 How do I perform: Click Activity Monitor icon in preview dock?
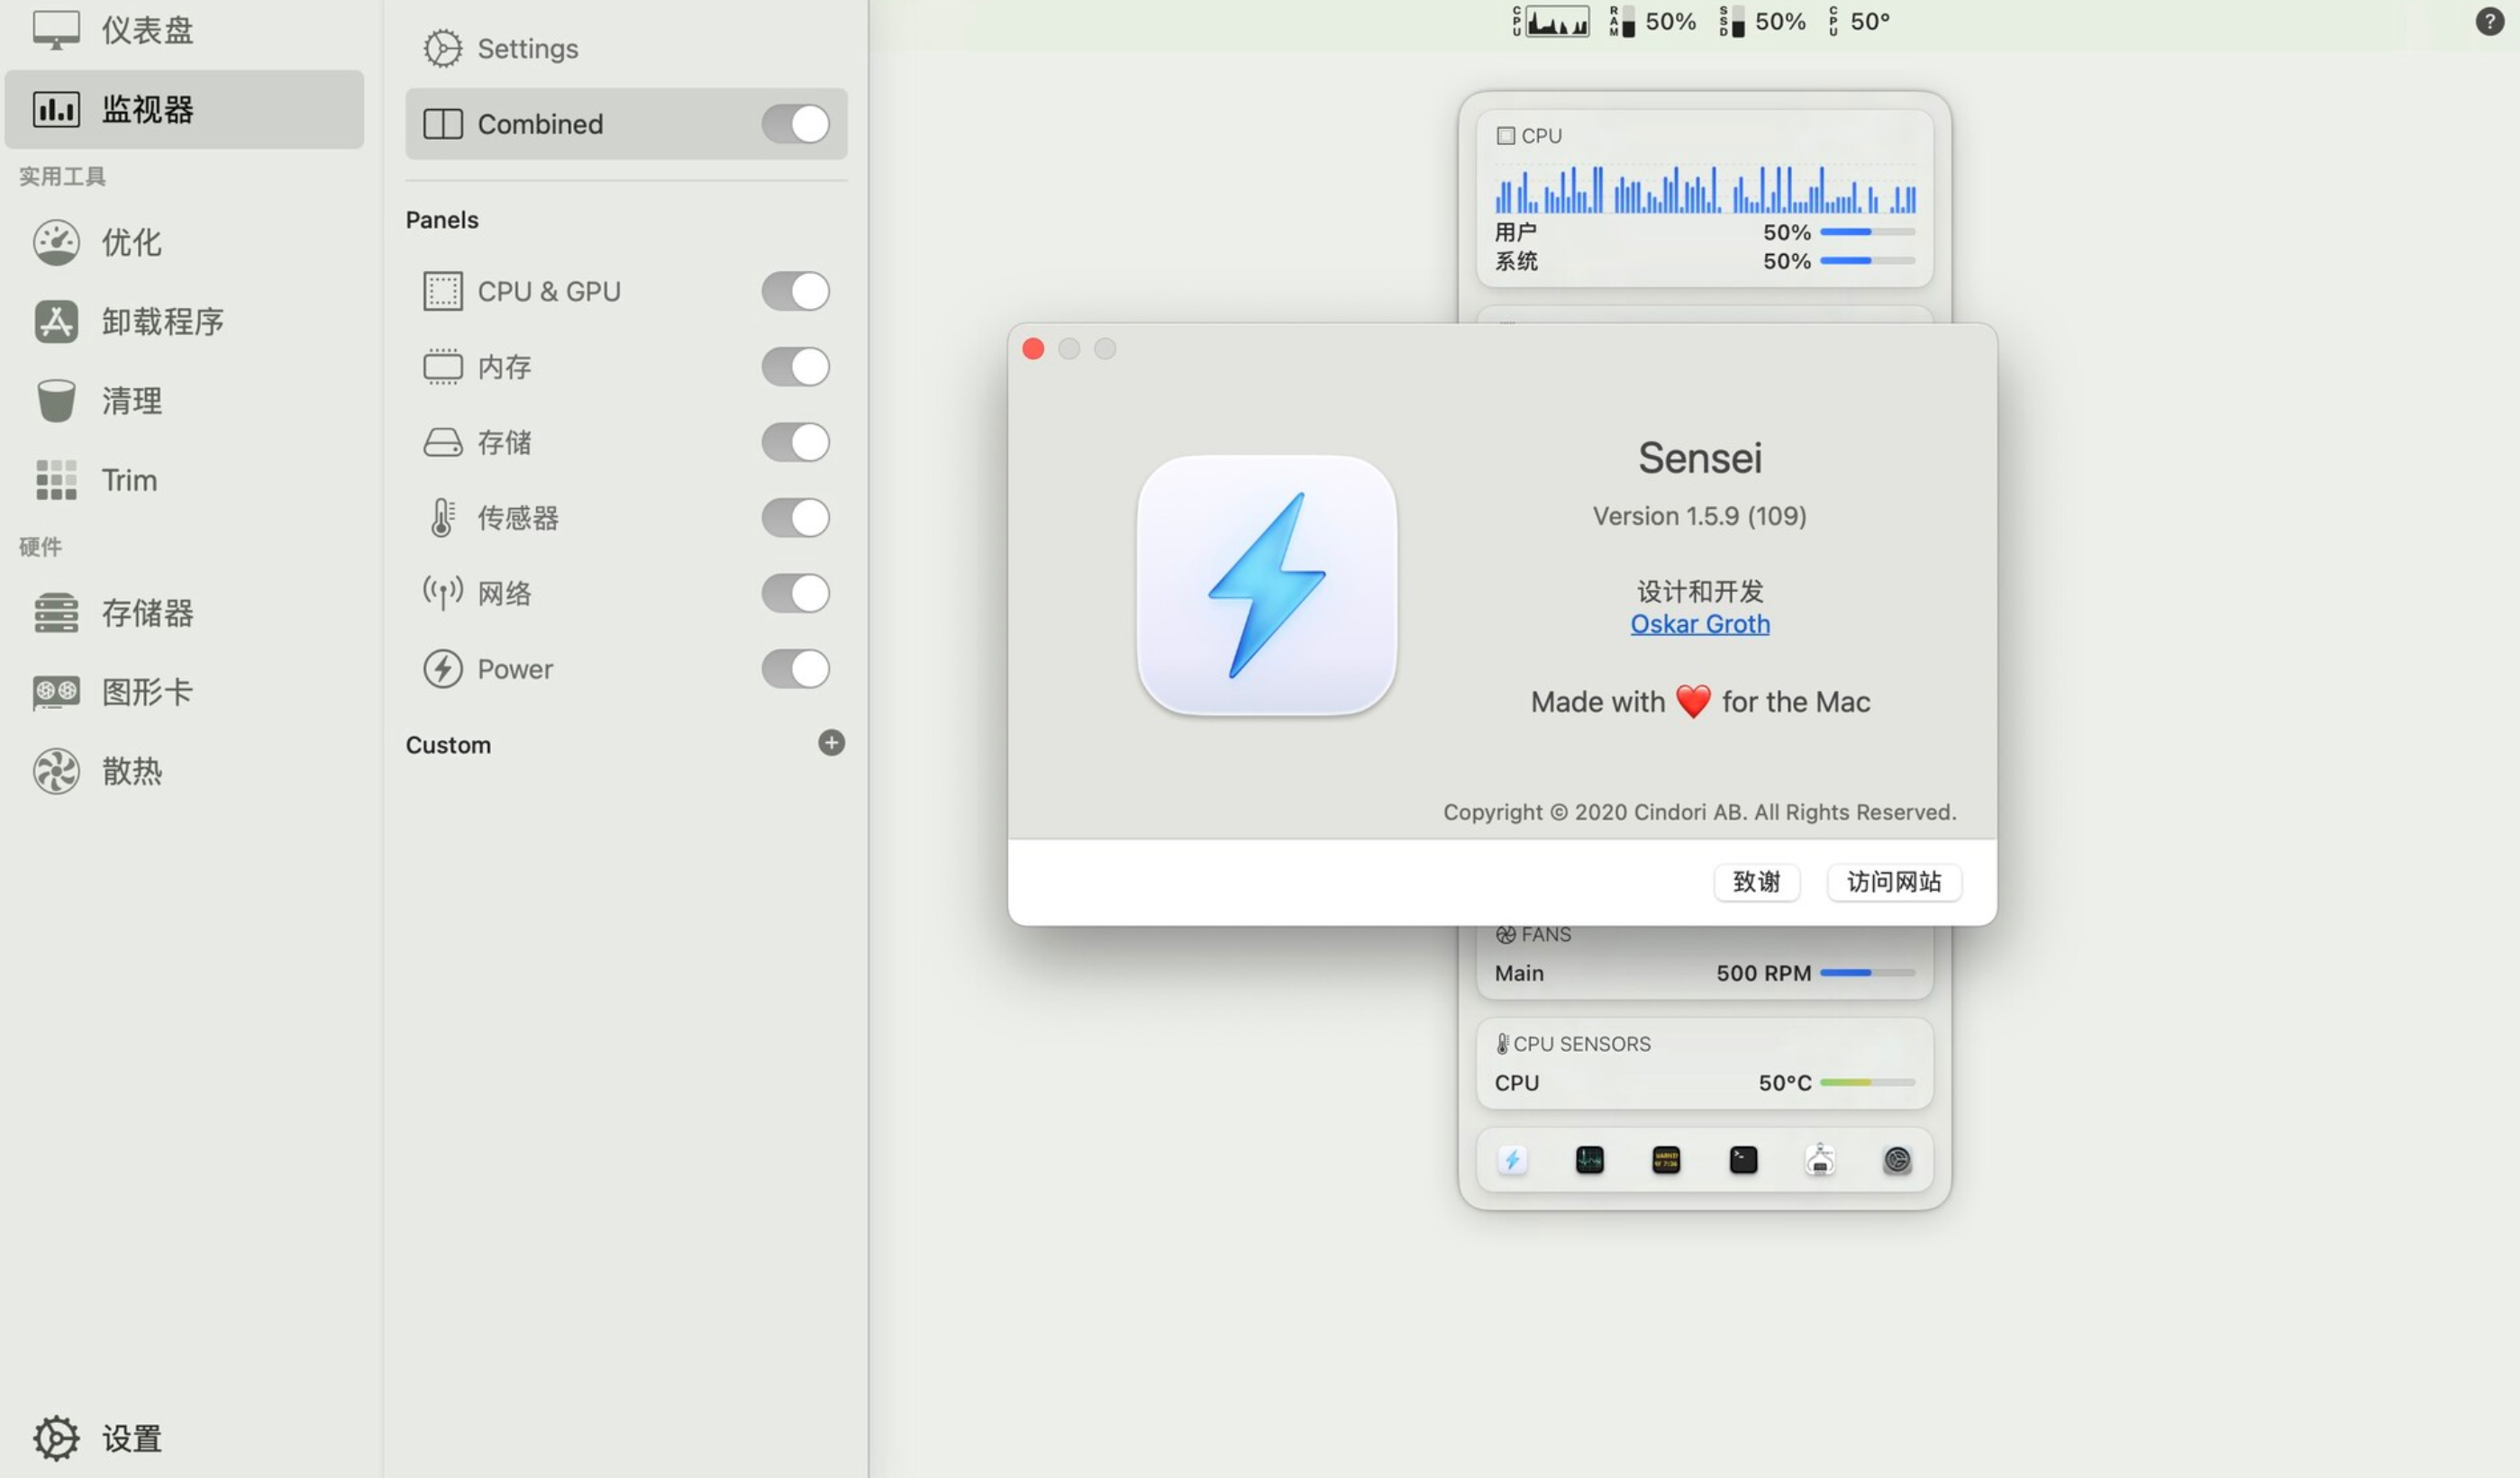[1589, 1161]
